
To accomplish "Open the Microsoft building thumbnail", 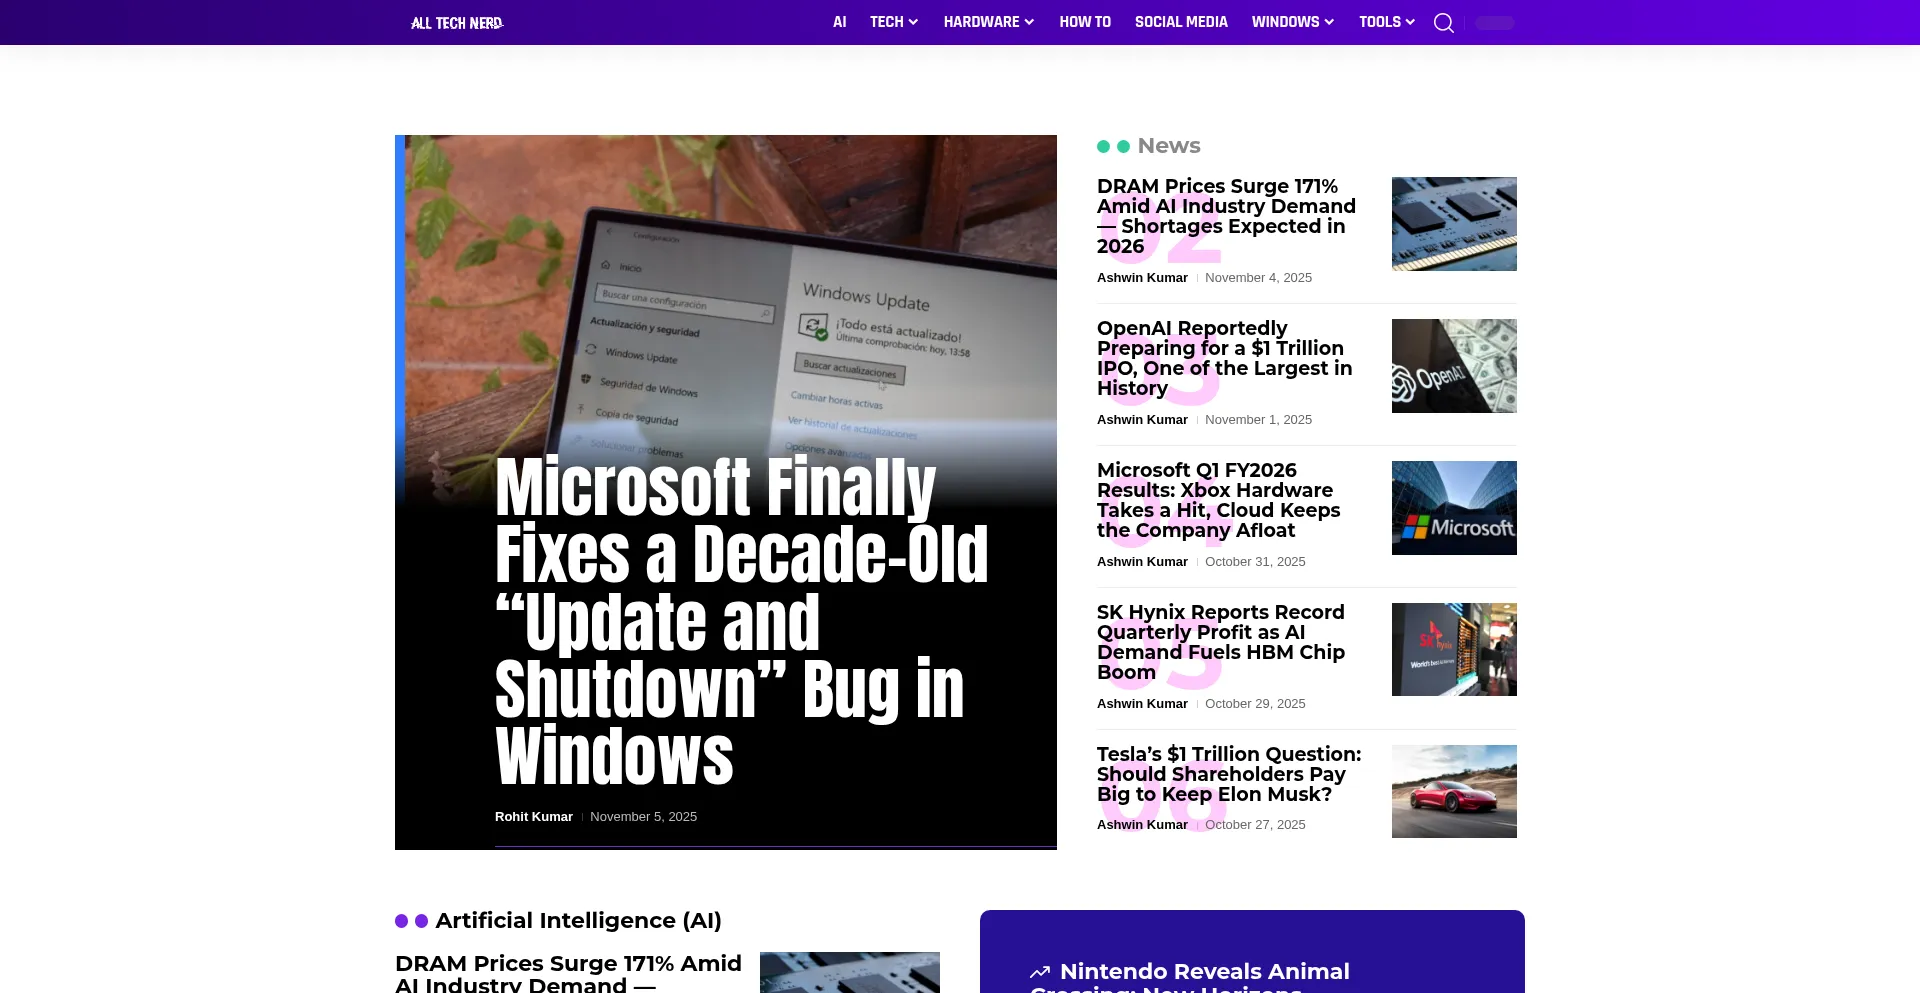I will coord(1453,508).
